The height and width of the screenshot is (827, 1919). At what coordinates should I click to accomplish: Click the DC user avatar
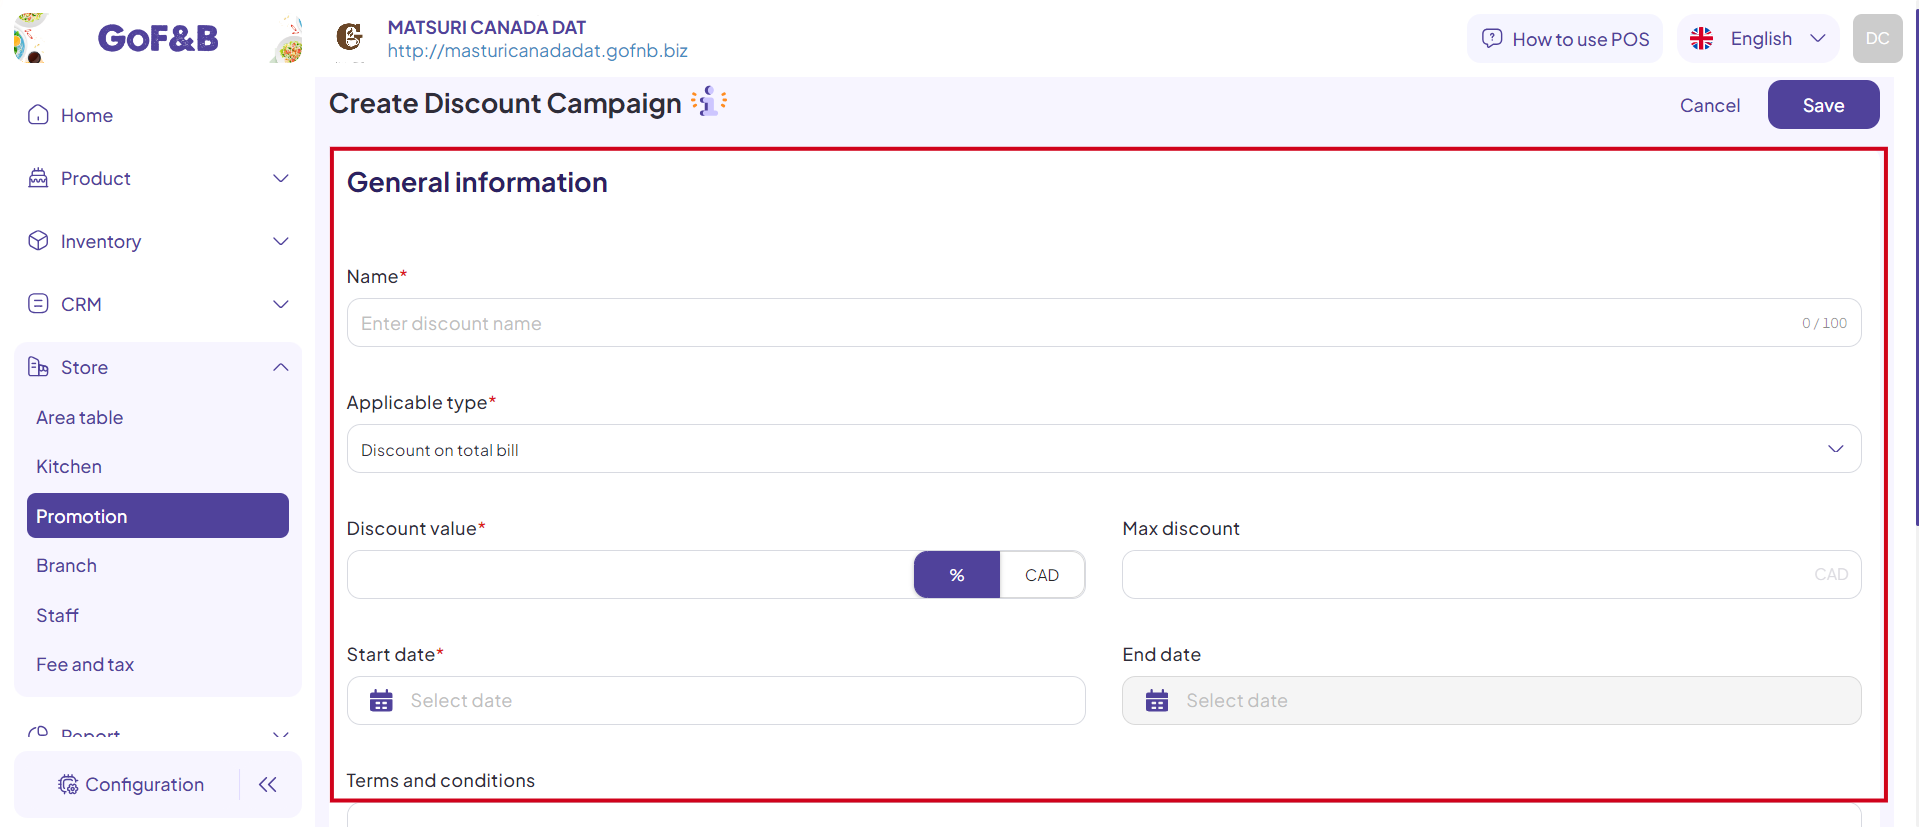[1877, 39]
